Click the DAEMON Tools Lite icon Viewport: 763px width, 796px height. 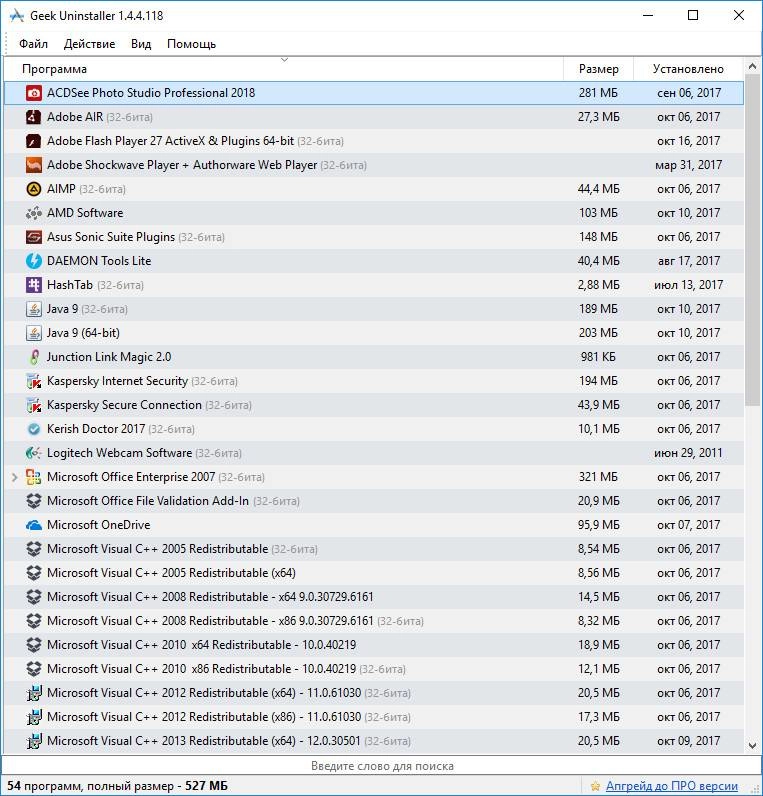(34, 261)
